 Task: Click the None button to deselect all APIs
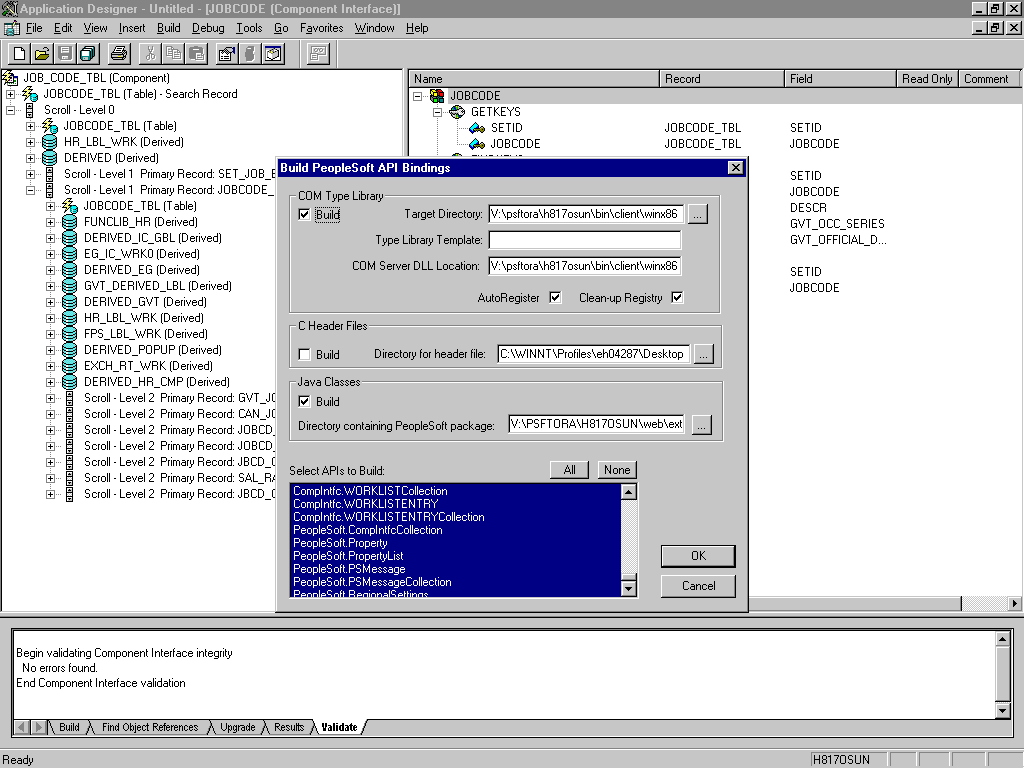[617, 469]
